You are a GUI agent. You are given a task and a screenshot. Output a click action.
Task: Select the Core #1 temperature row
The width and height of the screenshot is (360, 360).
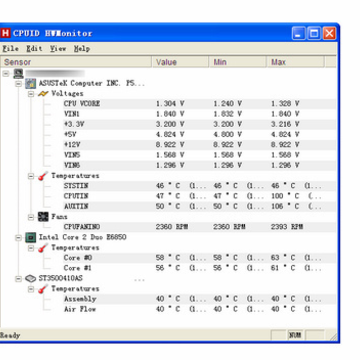tap(199, 268)
